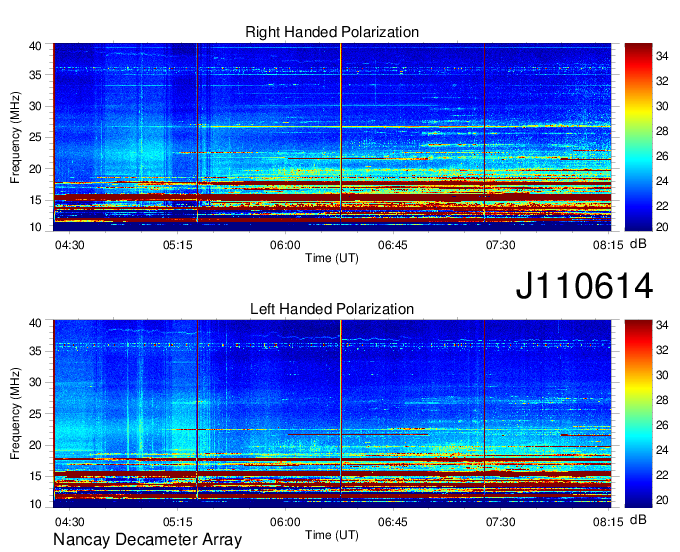680x552 pixels.
Task: Click the 06:00 time tick of Right Handed plot
Action: 285,245
